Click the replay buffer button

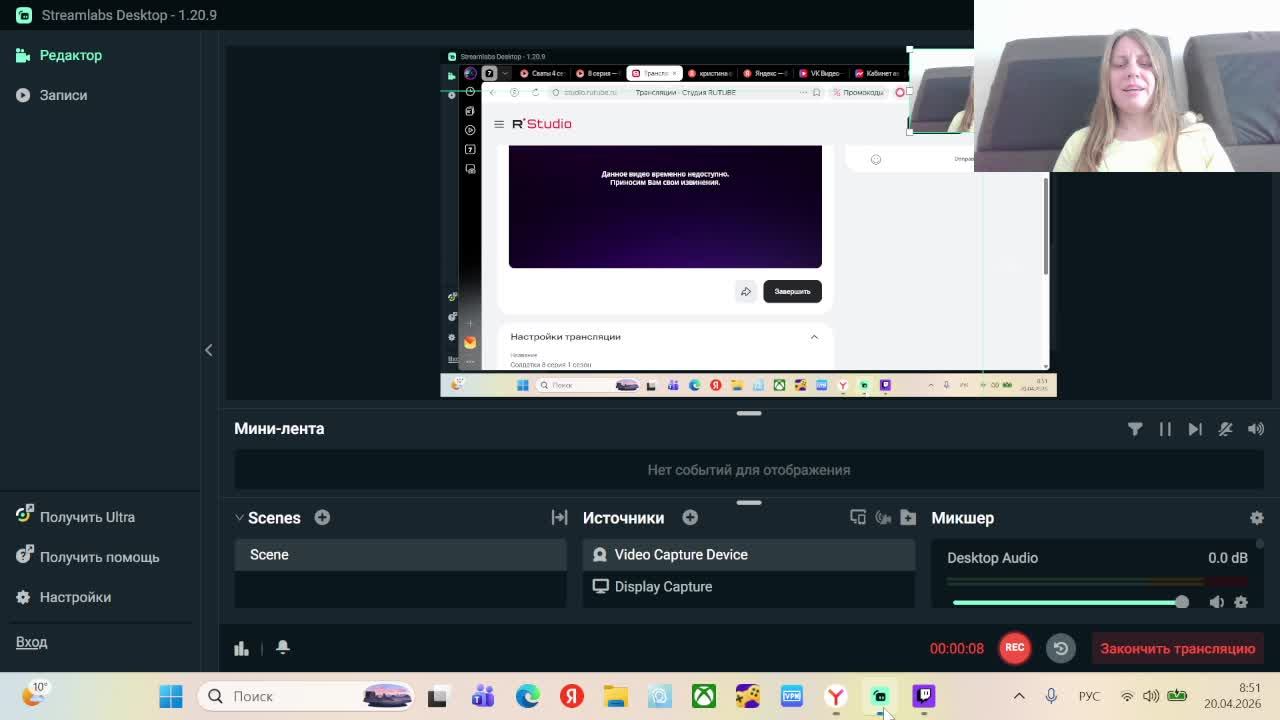1060,648
